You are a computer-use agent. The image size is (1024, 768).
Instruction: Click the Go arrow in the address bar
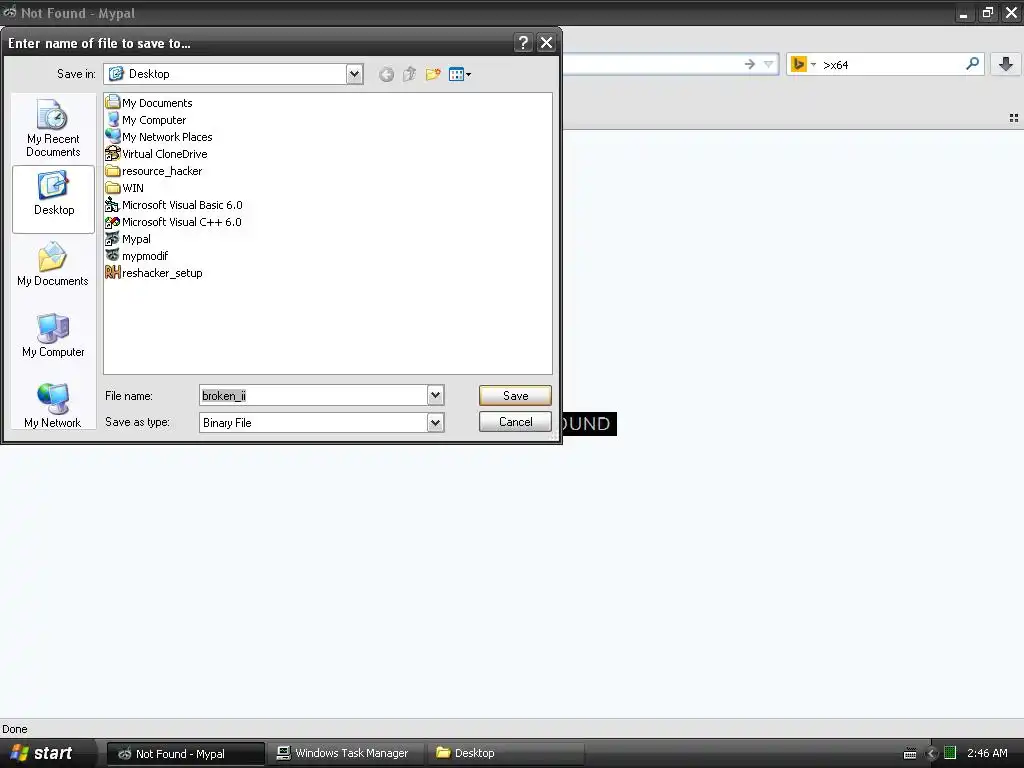(x=750, y=64)
